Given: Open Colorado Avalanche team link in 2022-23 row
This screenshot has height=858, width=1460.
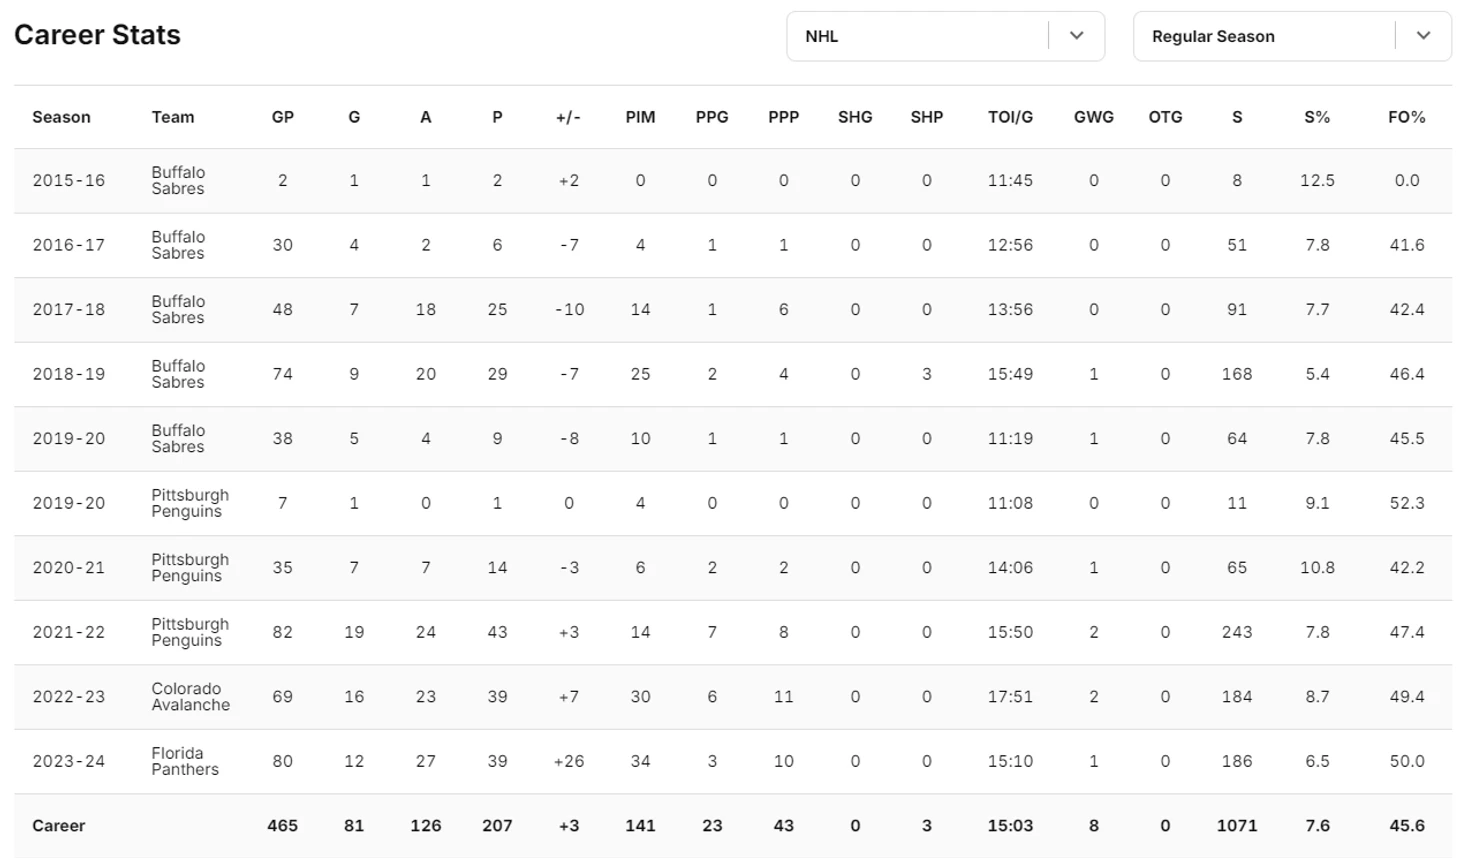Looking at the screenshot, I should (x=190, y=697).
